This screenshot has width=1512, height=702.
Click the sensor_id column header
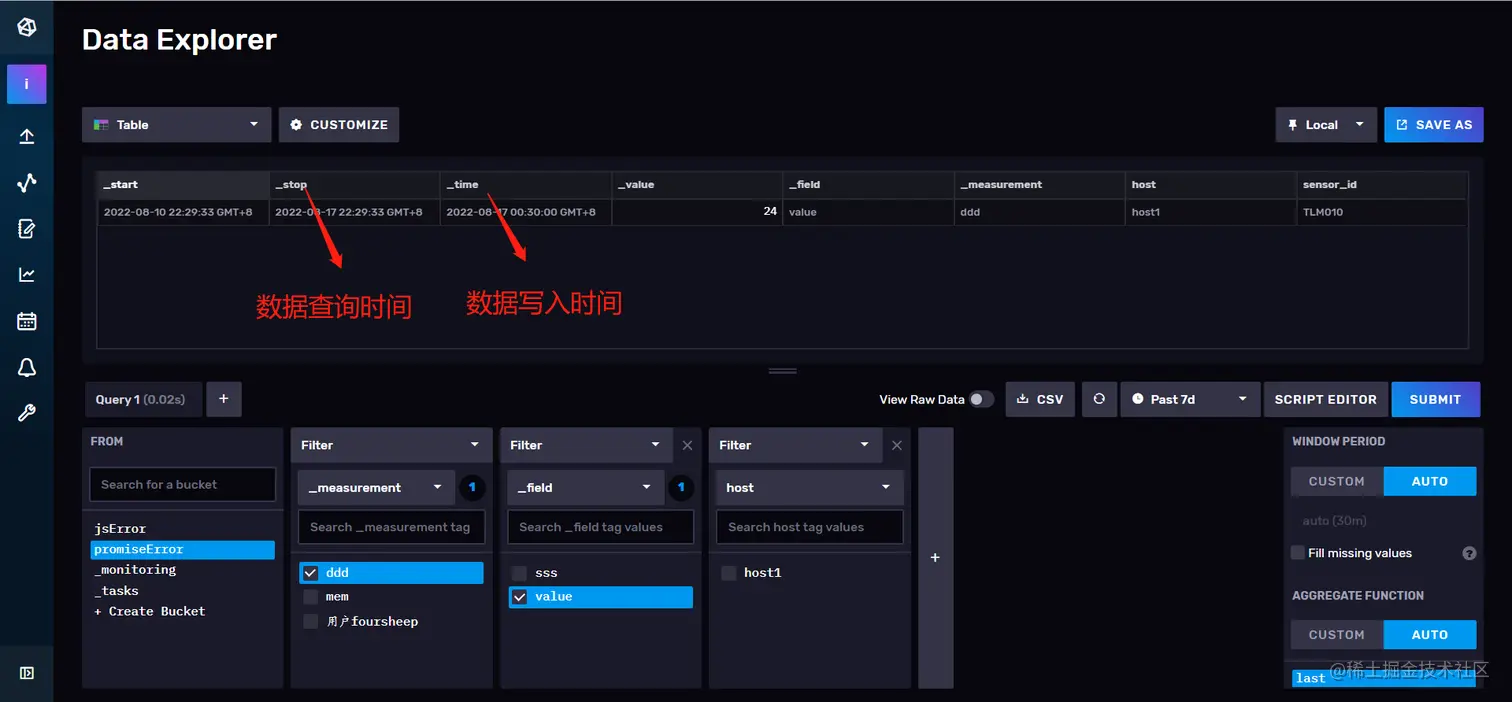1381,185
